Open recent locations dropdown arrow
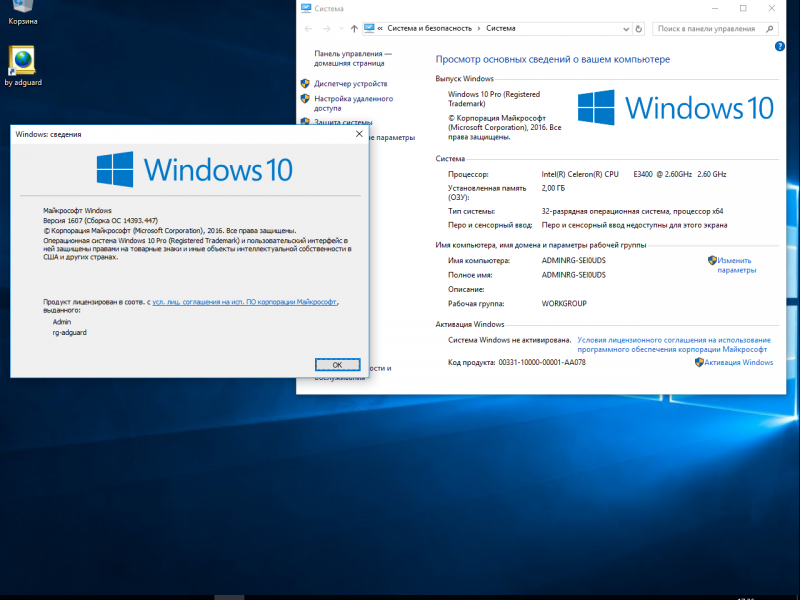Viewport: 800px width, 600px height. pyautogui.click(x=341, y=29)
